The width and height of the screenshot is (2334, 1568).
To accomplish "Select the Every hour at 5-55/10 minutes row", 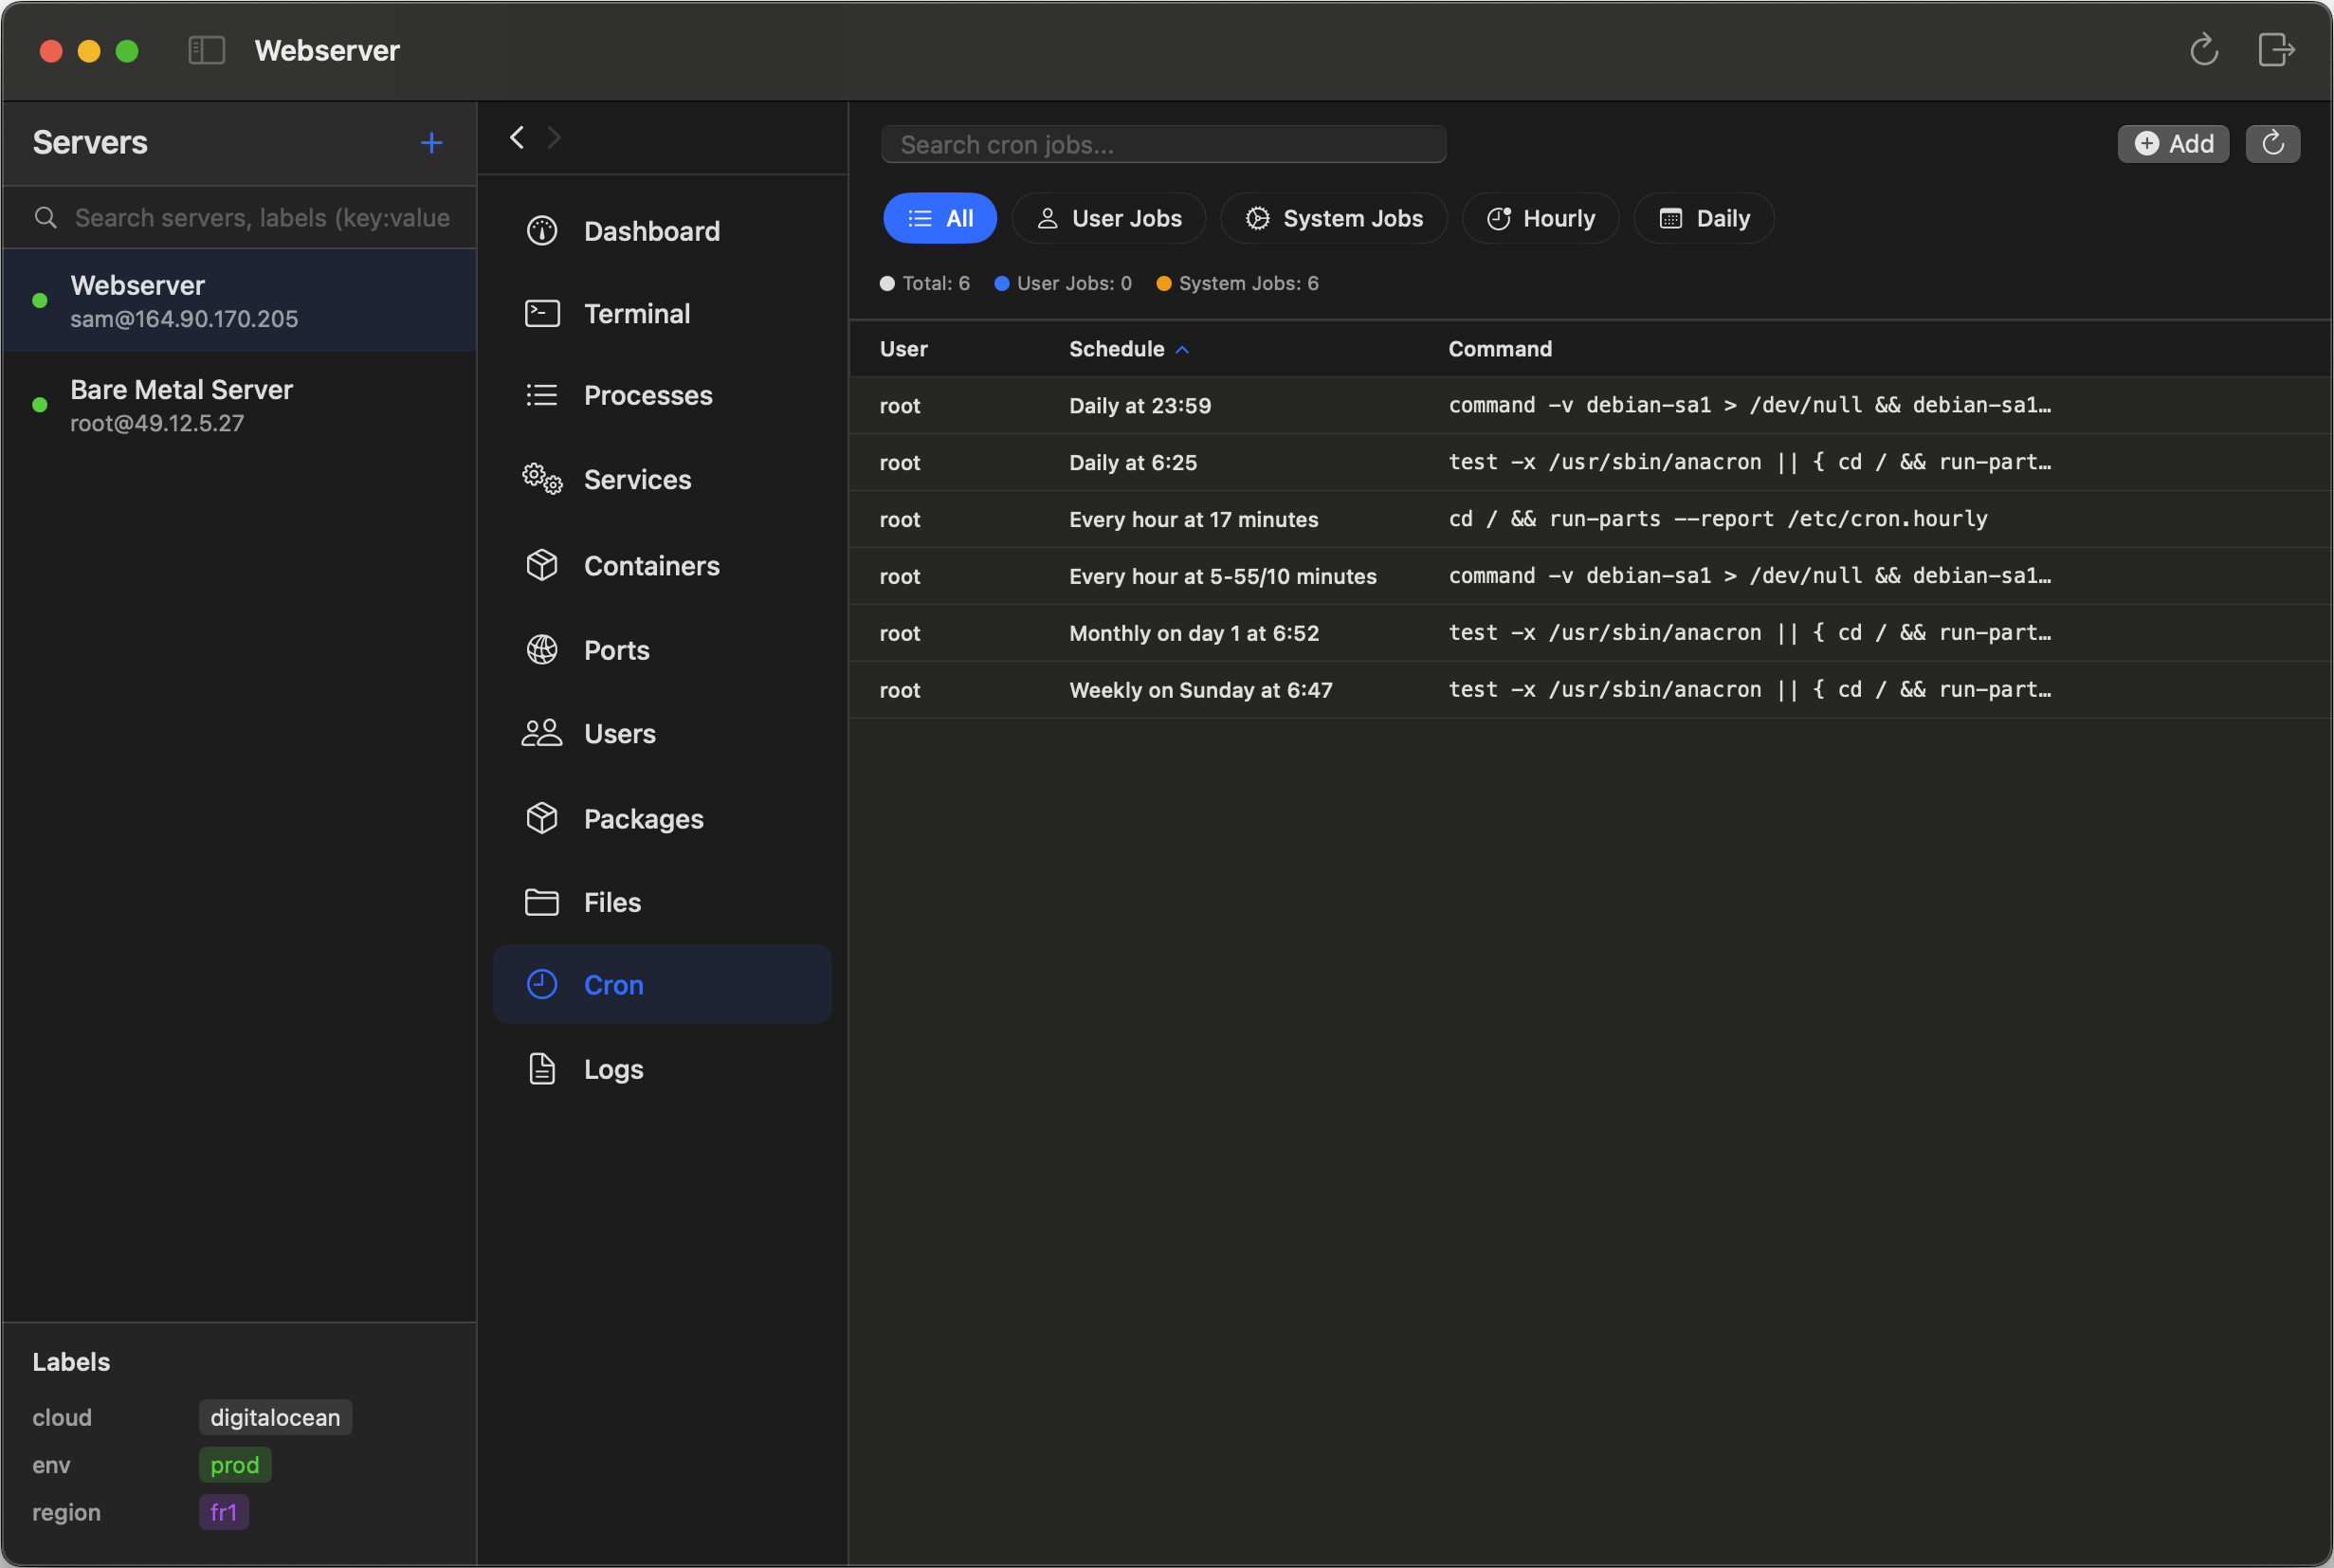I will tap(1590, 576).
